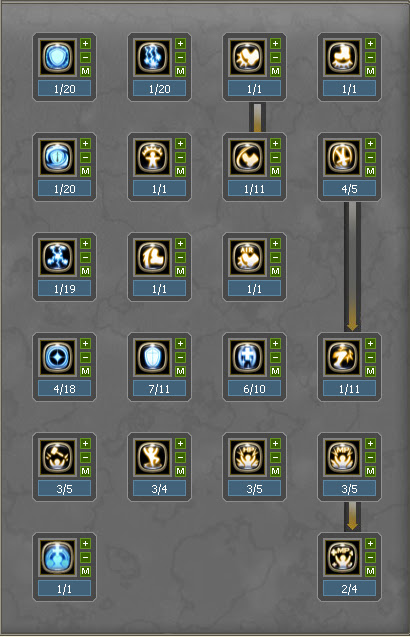Select the blue star orb skill at 4/18
The height and width of the screenshot is (637, 410).
57,357
